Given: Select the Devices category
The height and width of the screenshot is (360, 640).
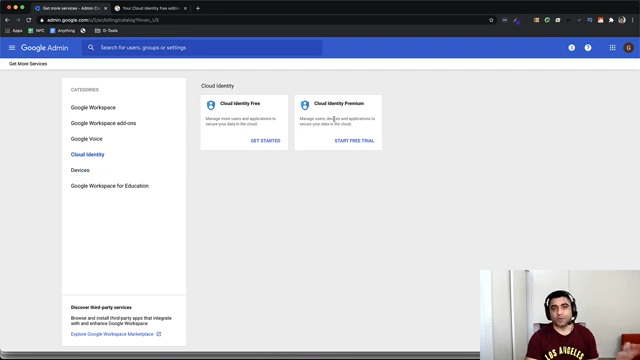Looking at the screenshot, I should pos(80,170).
